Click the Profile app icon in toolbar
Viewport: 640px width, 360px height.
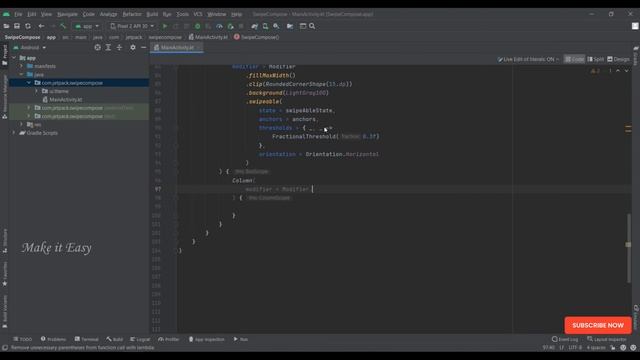pos(219,26)
